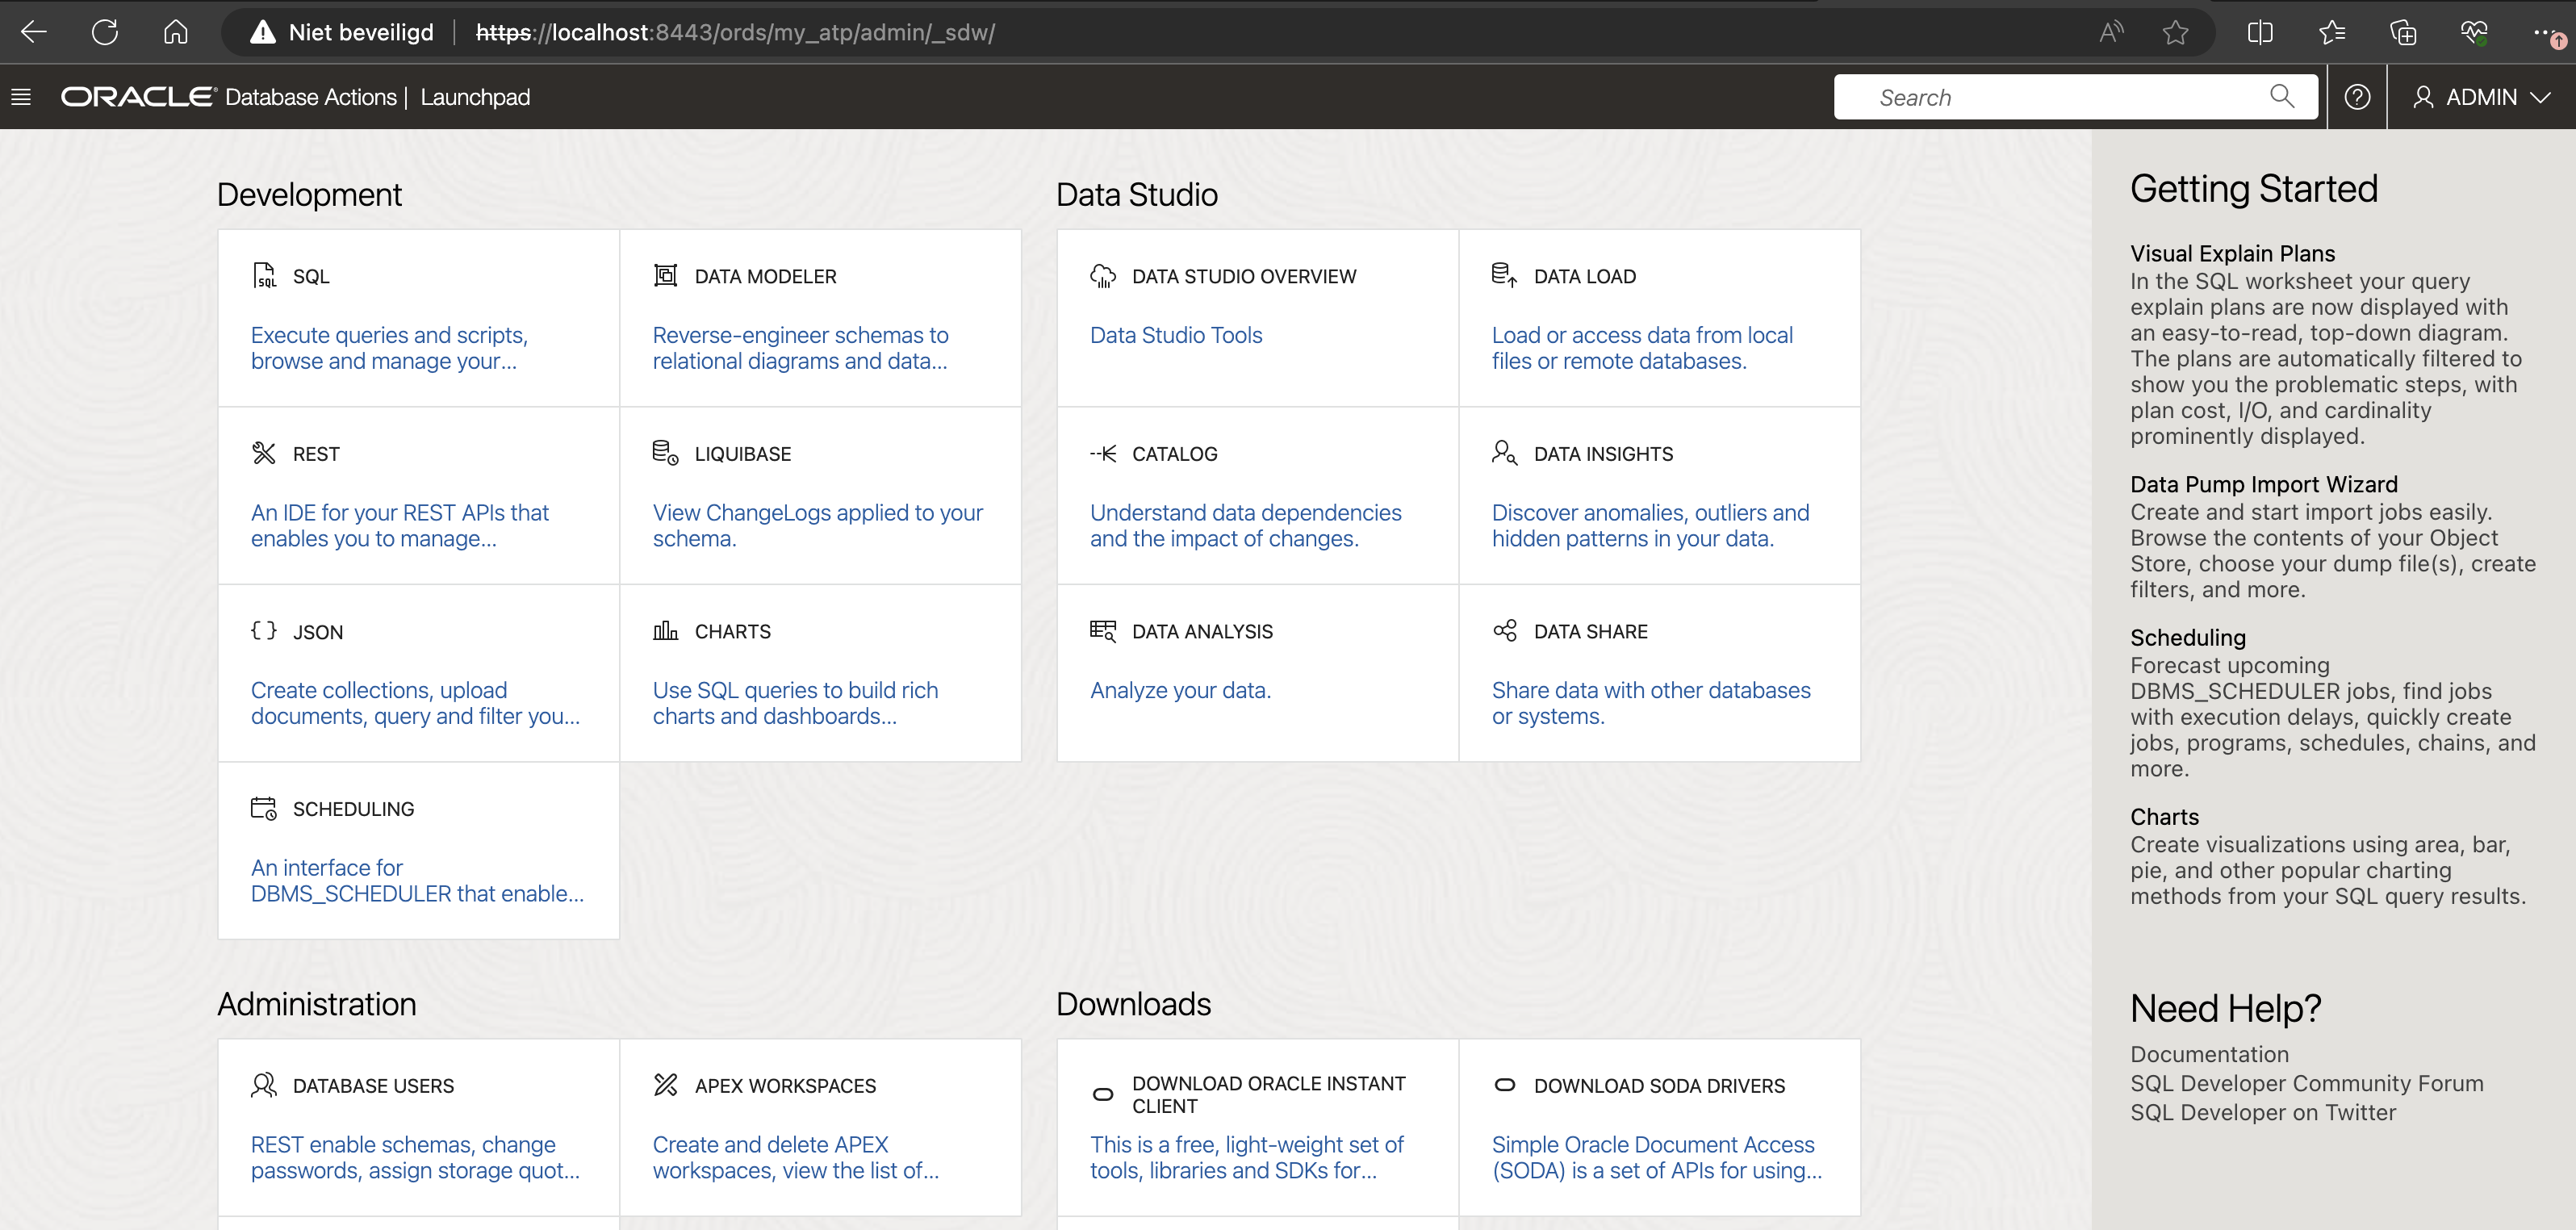Click the Data Insights icon
The height and width of the screenshot is (1230, 2576).
1505,453
